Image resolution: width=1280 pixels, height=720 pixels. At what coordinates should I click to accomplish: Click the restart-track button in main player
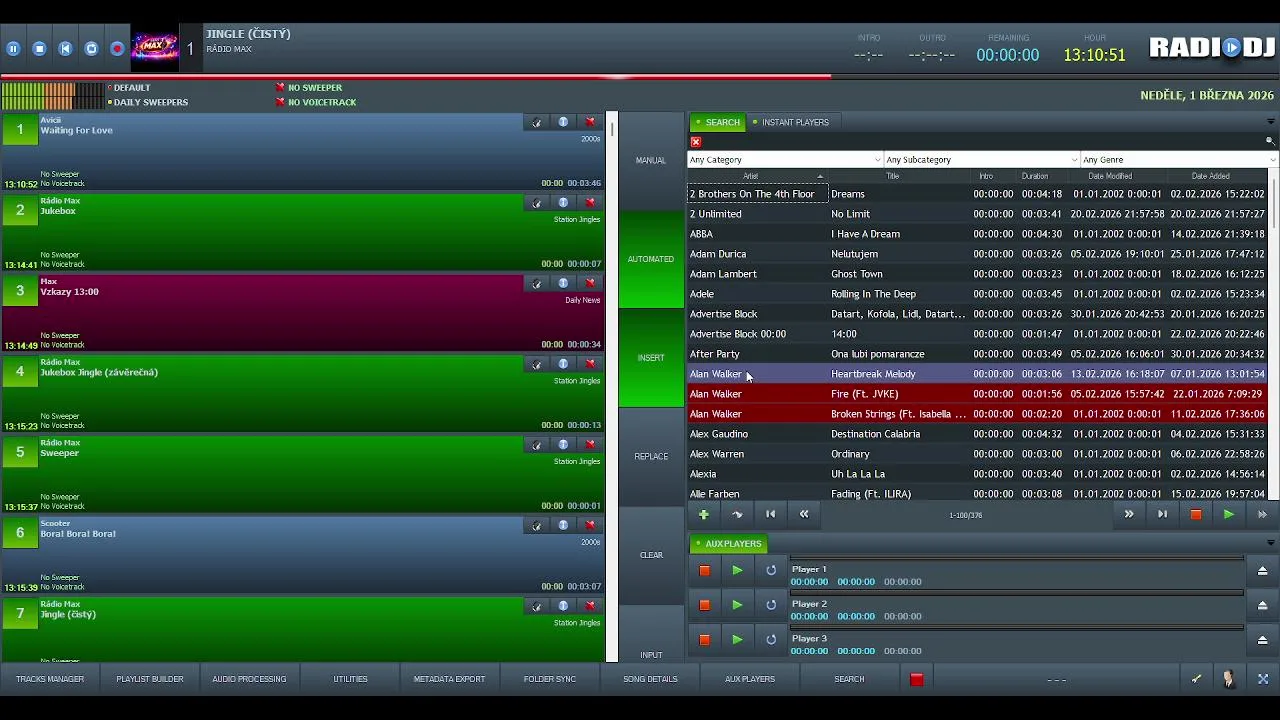coord(65,48)
